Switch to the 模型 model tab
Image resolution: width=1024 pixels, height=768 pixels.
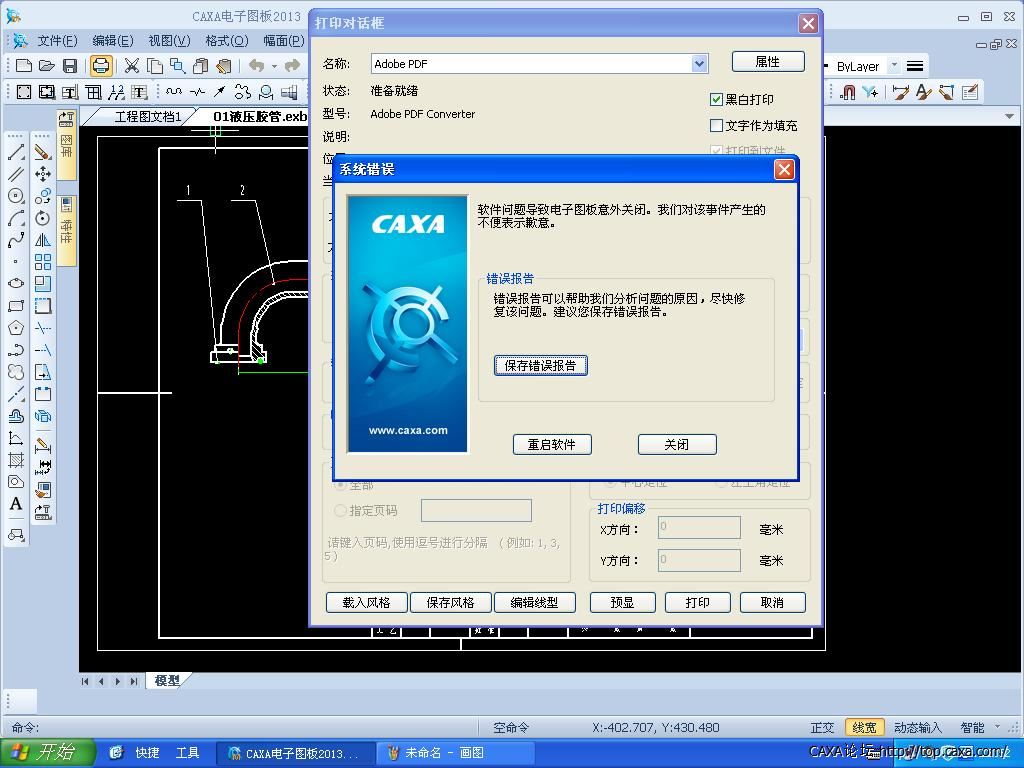[x=167, y=680]
